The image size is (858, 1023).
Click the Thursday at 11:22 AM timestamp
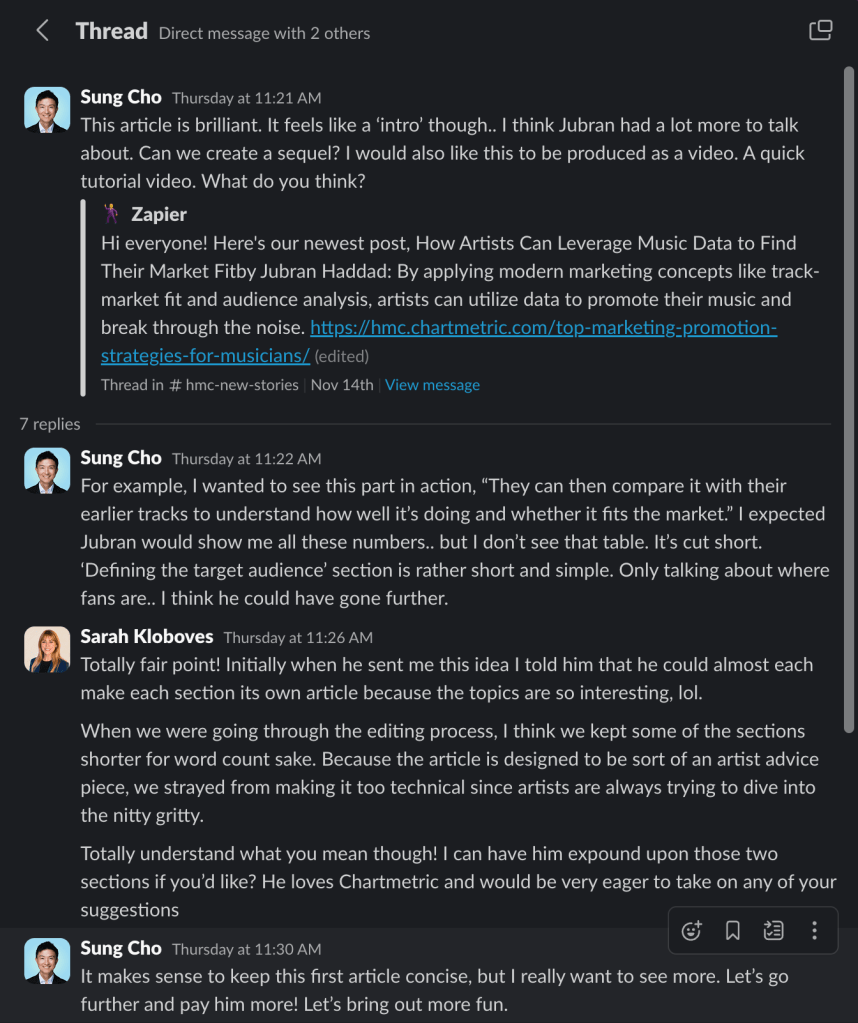[246, 459]
